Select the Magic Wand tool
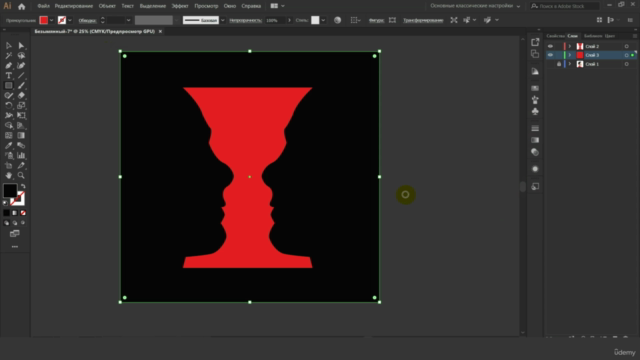 click(9, 56)
